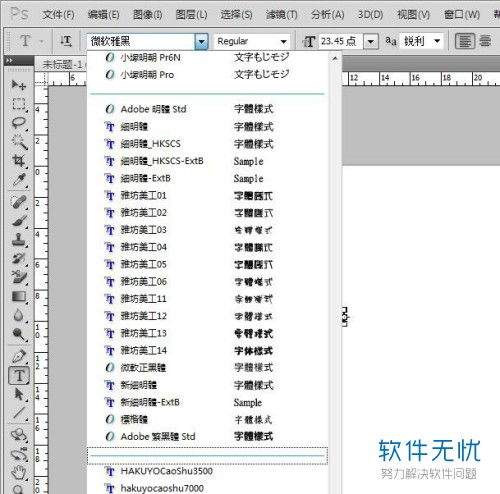Viewport: 500px width, 494px height.
Task: Click the font size field 23.45 点
Action: [x=341, y=42]
